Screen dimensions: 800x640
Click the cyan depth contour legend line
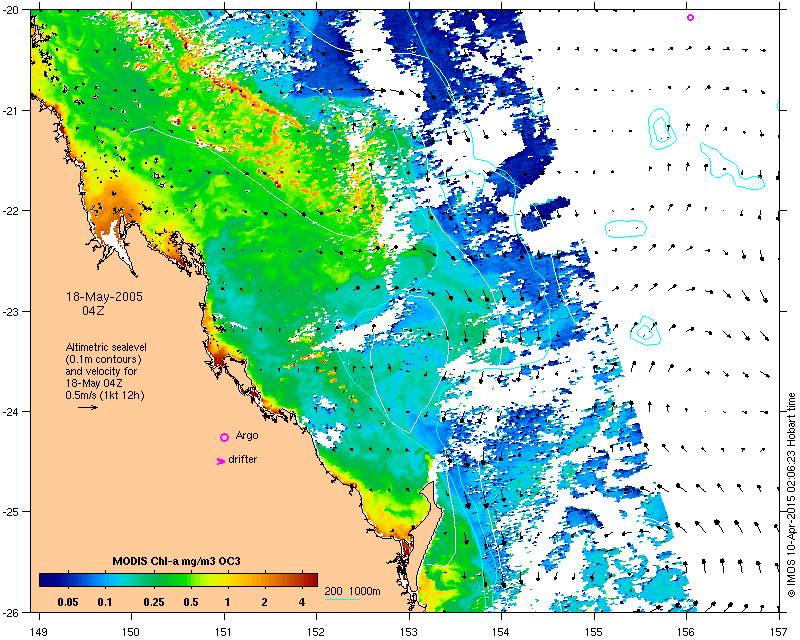coord(342,599)
